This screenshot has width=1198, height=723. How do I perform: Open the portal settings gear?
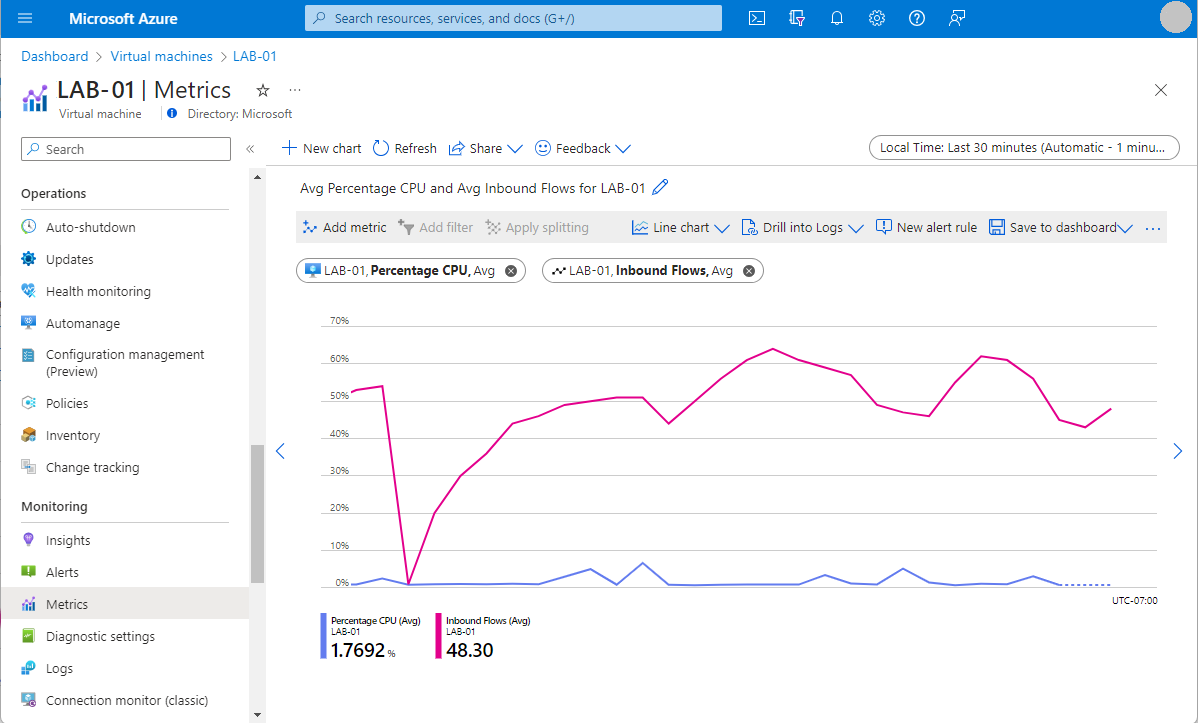pyautogui.click(x=876, y=18)
